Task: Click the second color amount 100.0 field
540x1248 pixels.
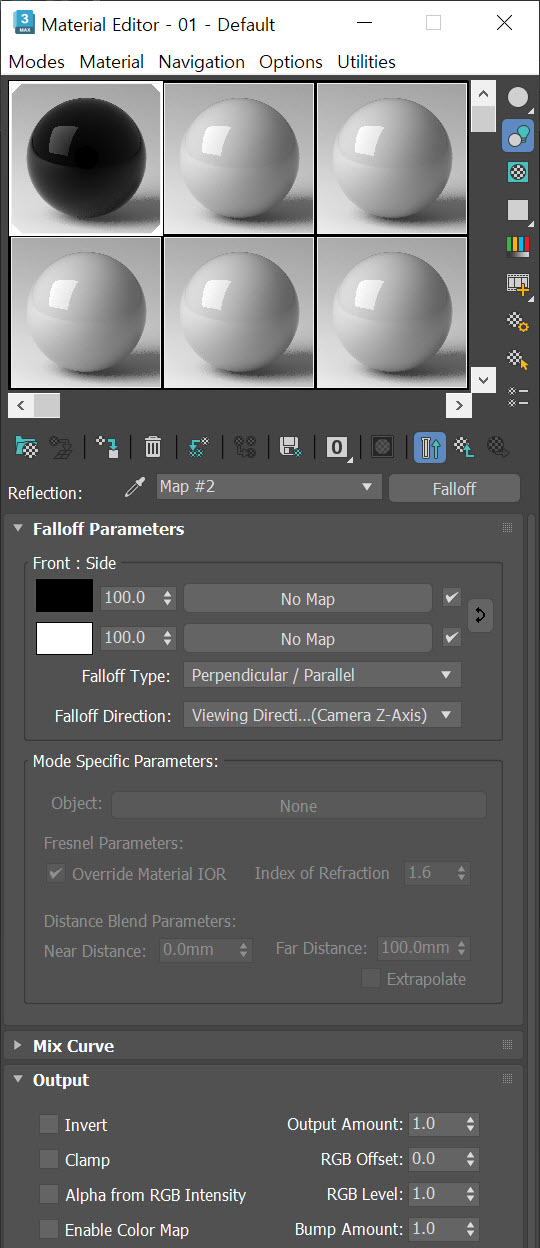Action: click(x=129, y=637)
